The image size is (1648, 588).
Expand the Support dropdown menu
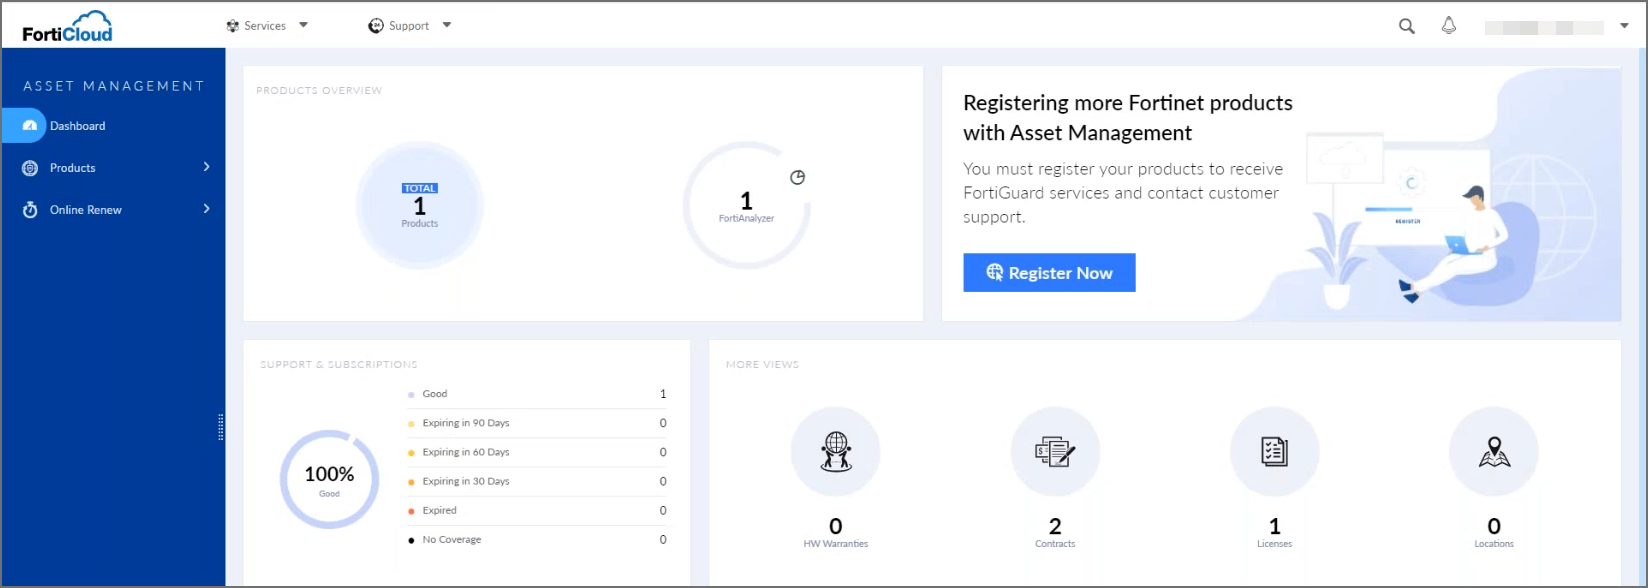pyautogui.click(x=410, y=26)
